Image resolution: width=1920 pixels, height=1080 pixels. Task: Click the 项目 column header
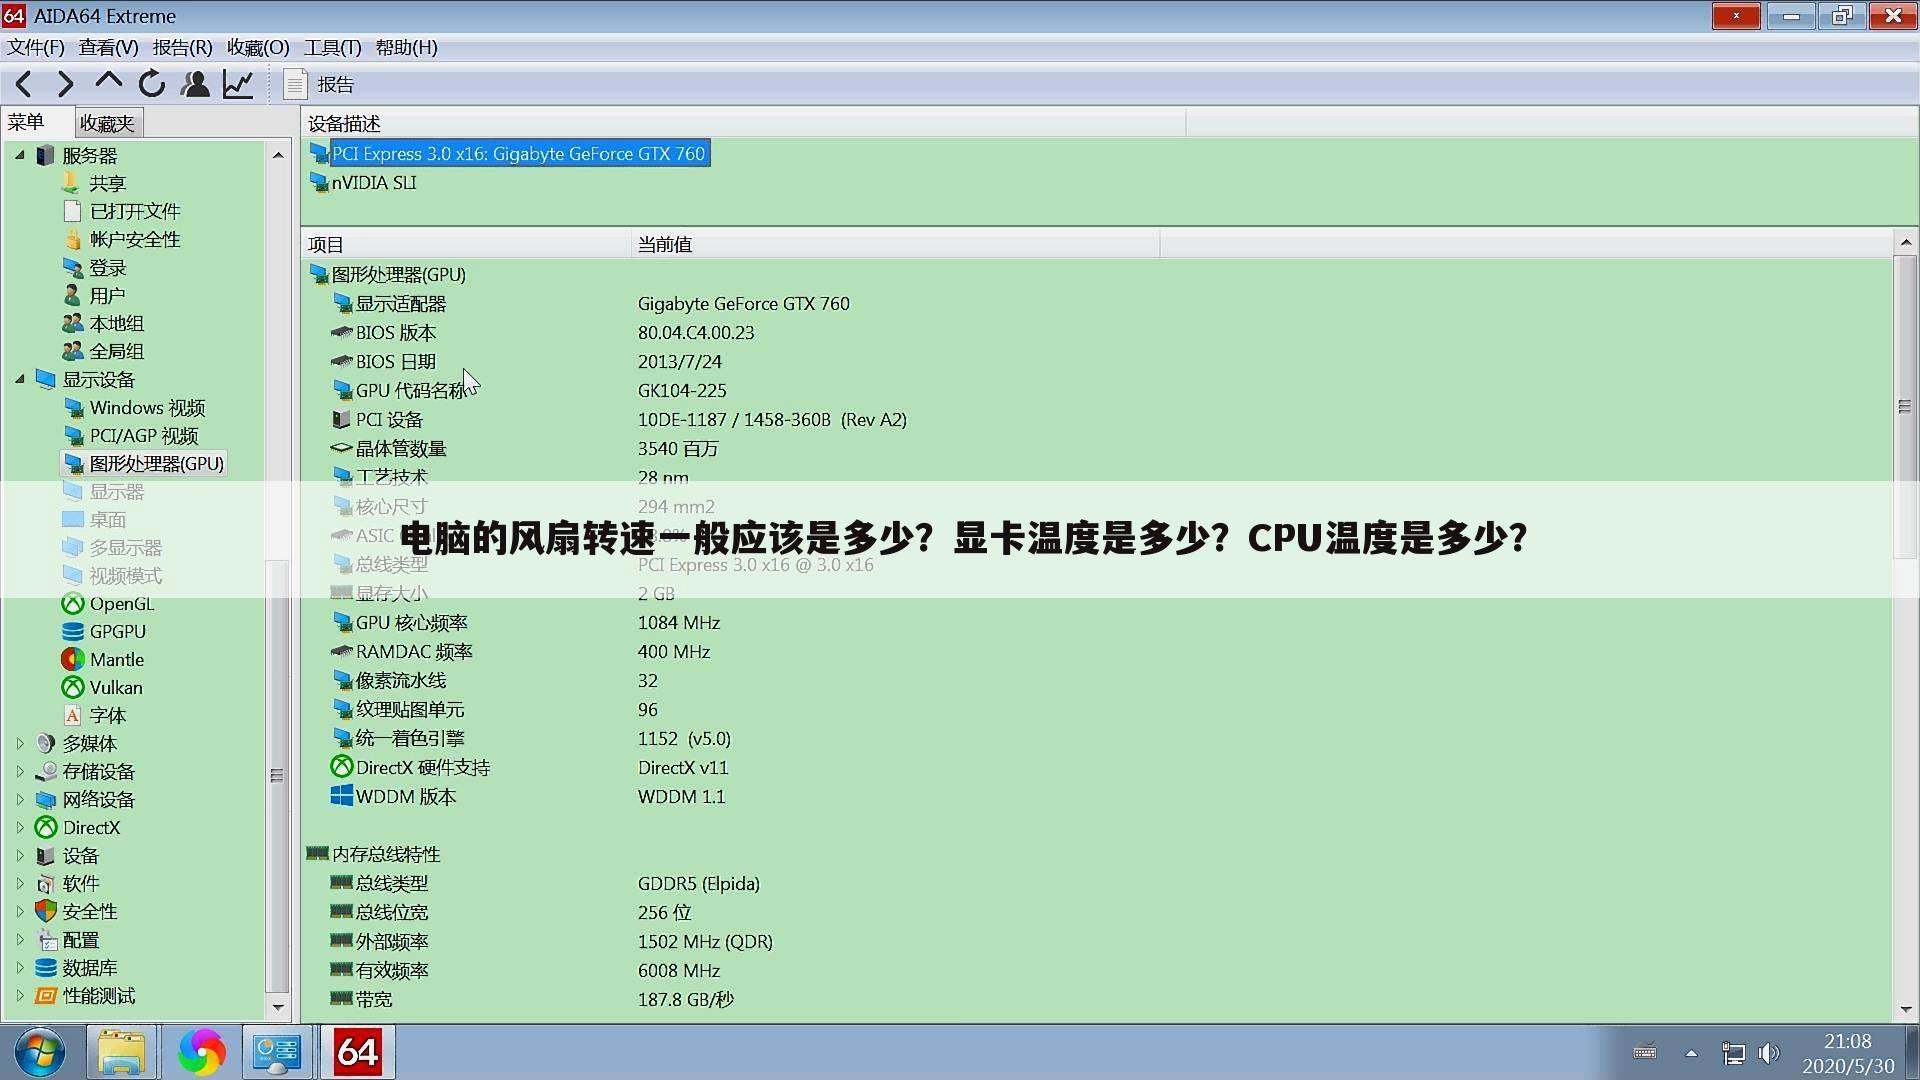point(466,244)
